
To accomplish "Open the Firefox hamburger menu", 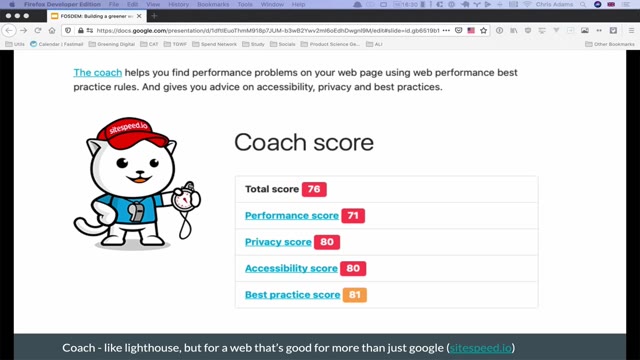I will click(631, 31).
